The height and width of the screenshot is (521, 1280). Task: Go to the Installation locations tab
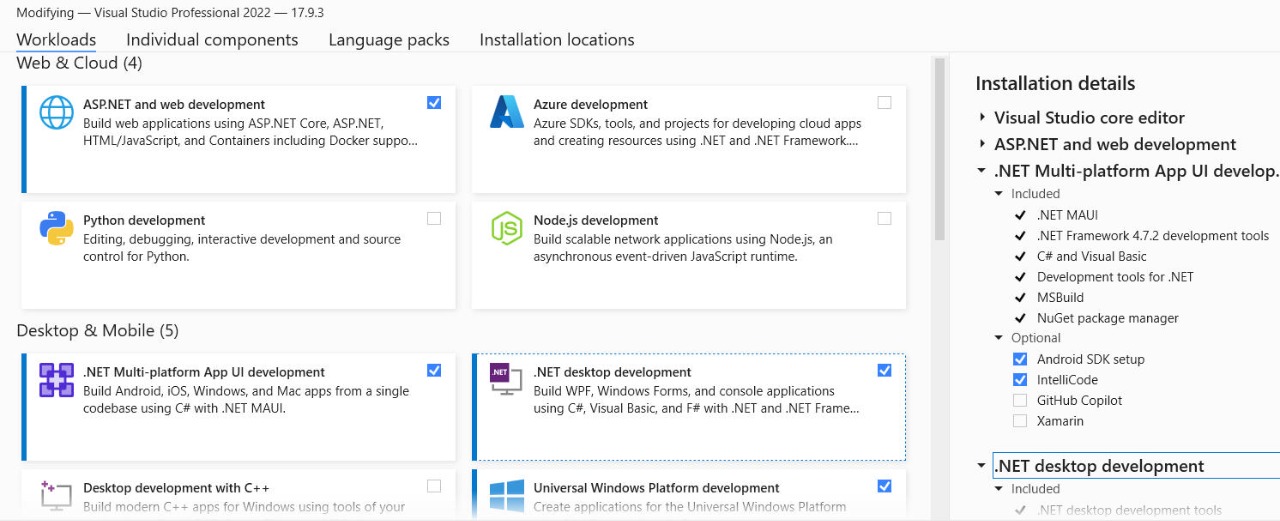[x=557, y=40]
